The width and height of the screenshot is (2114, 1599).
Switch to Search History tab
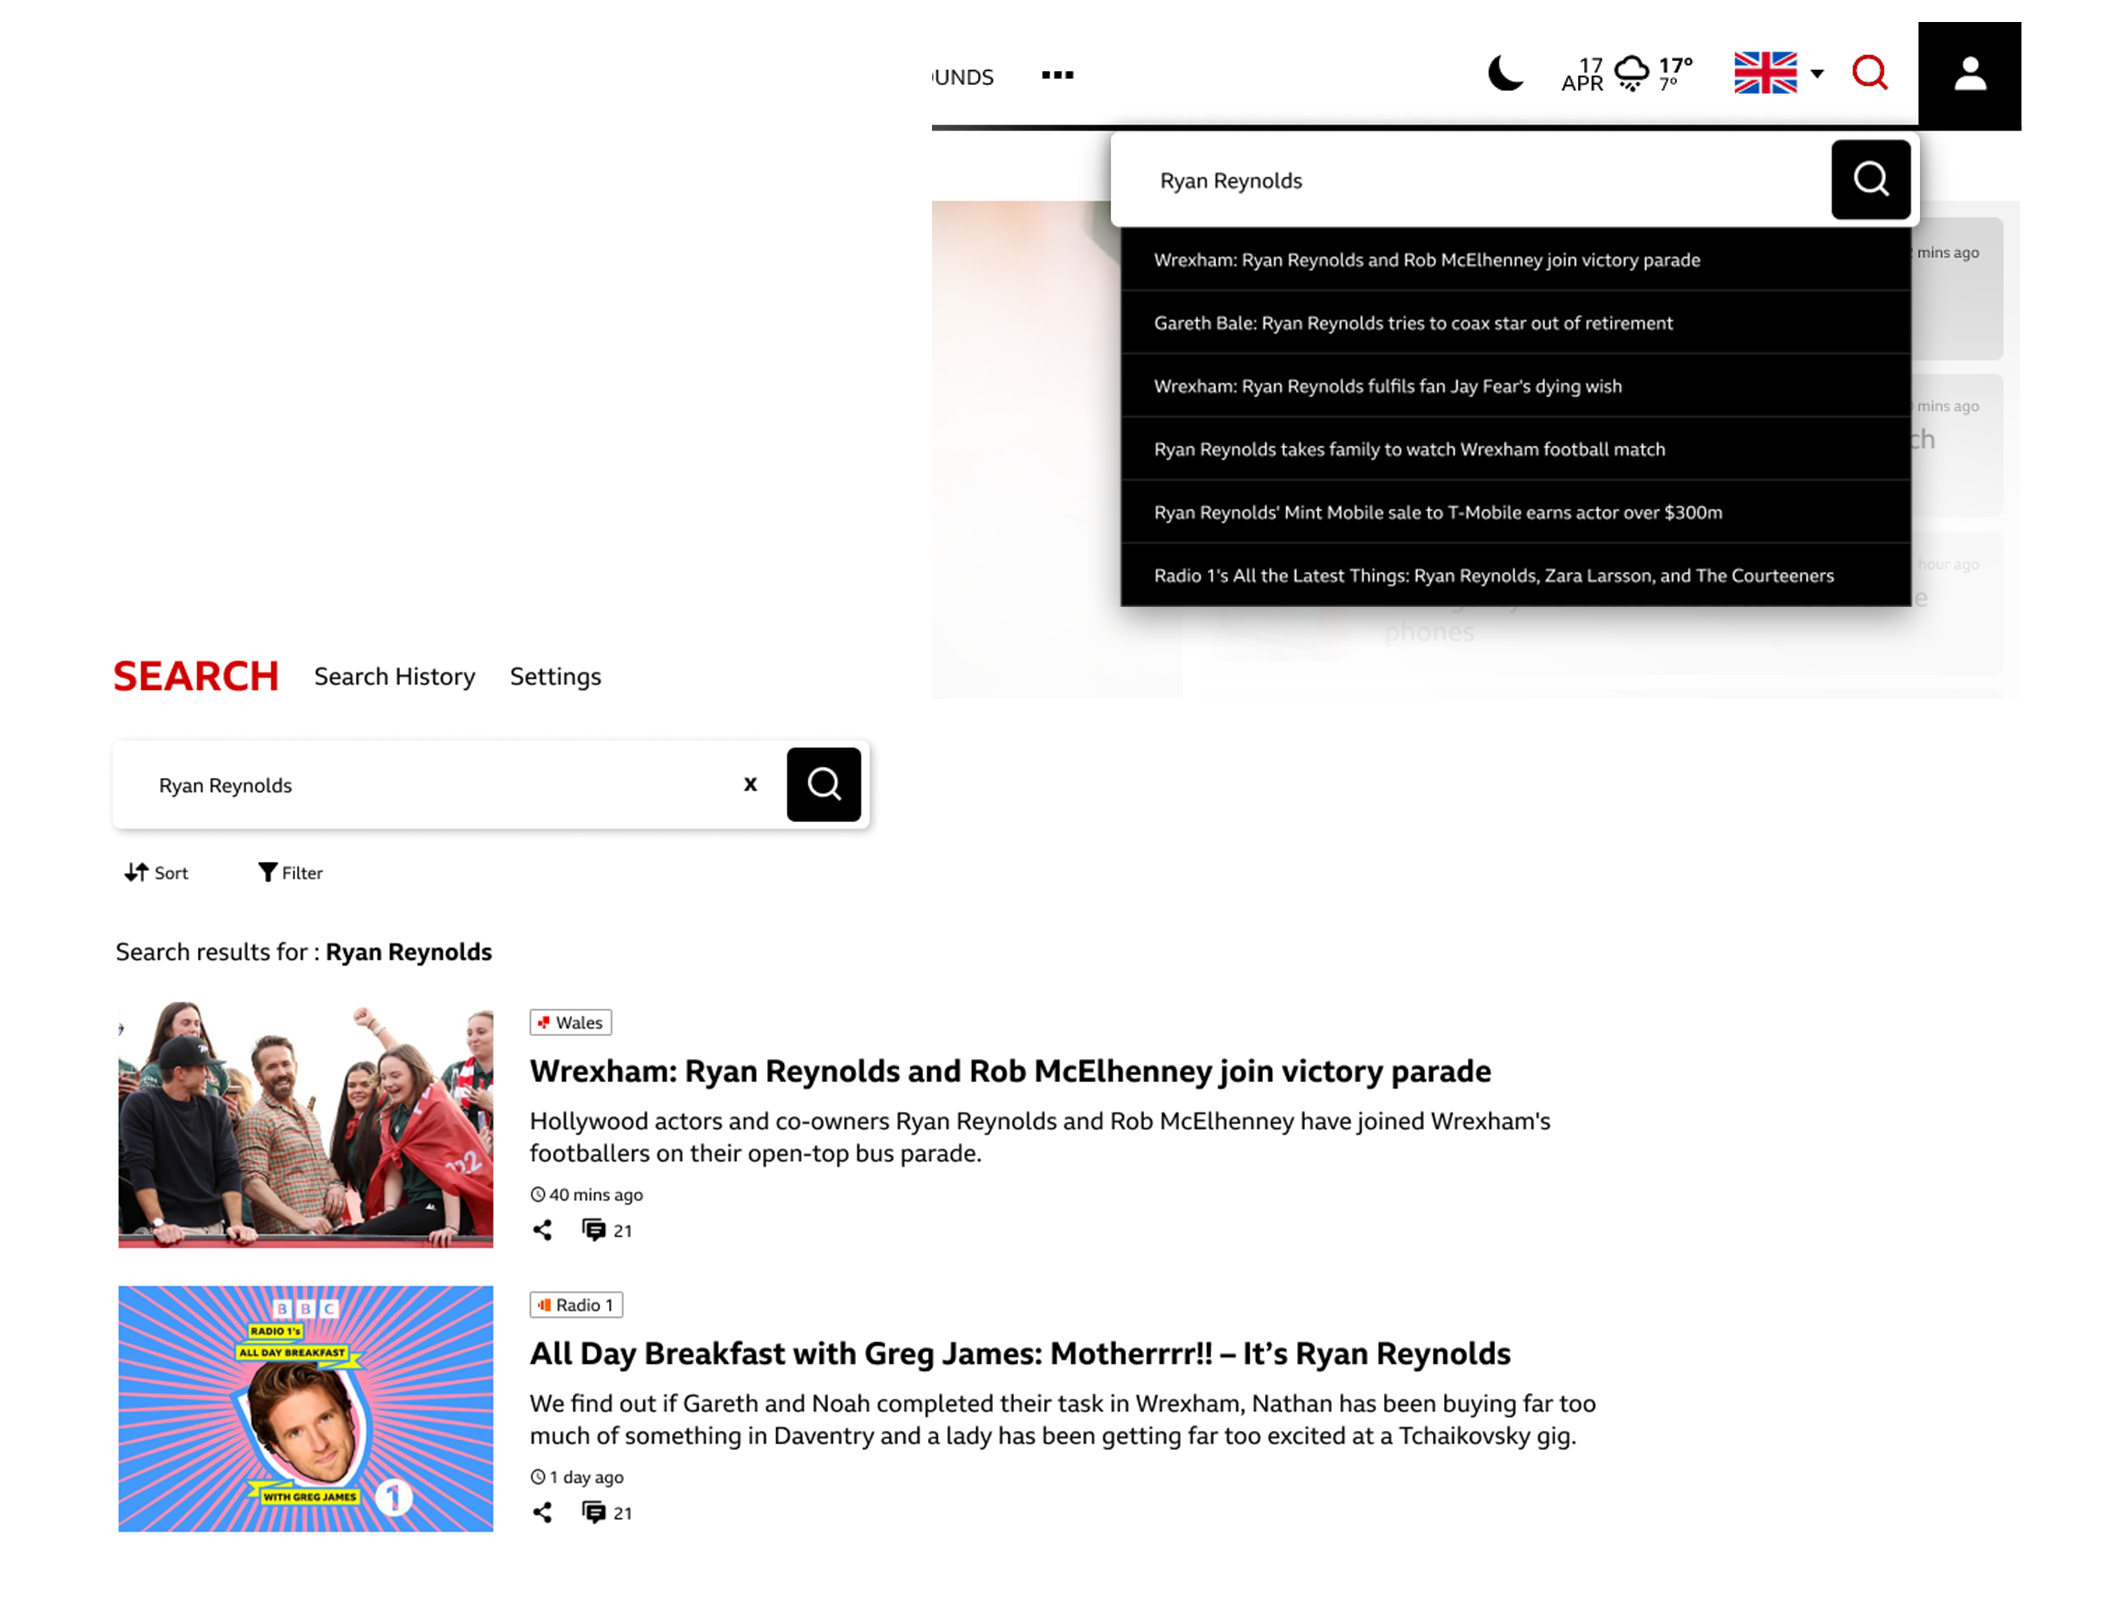(x=395, y=677)
